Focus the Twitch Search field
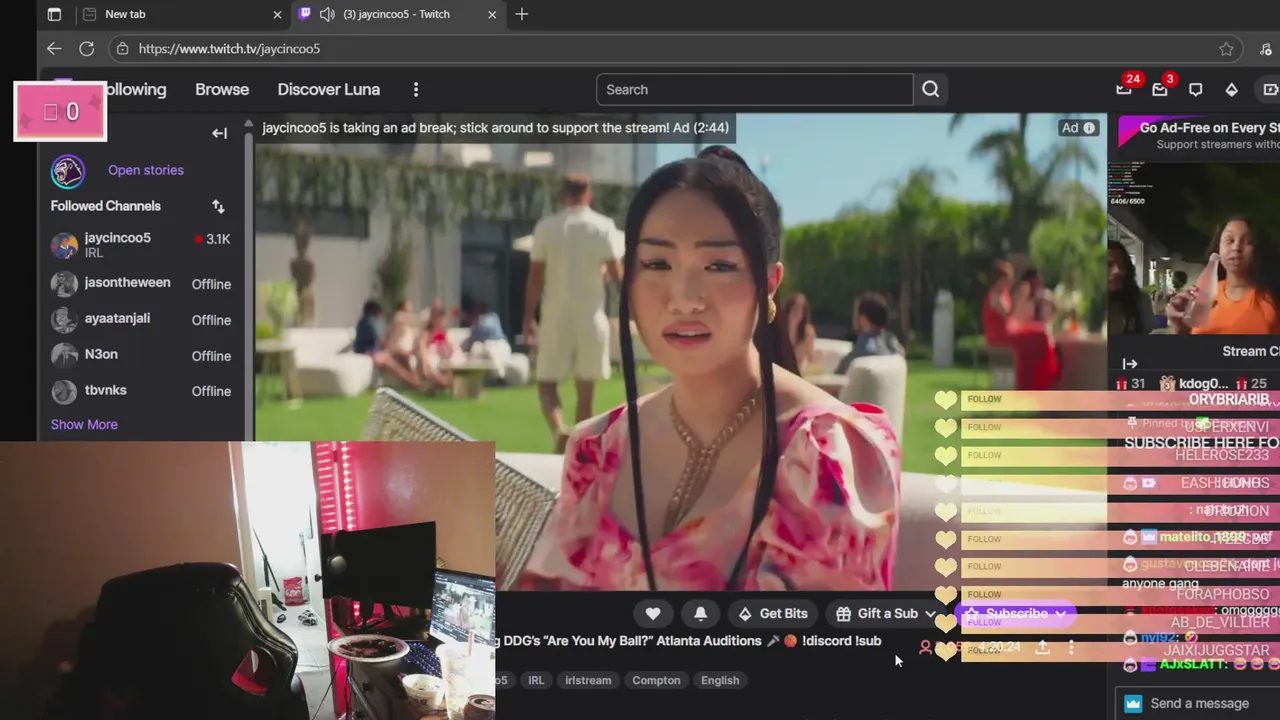The image size is (1280, 720). pos(755,89)
